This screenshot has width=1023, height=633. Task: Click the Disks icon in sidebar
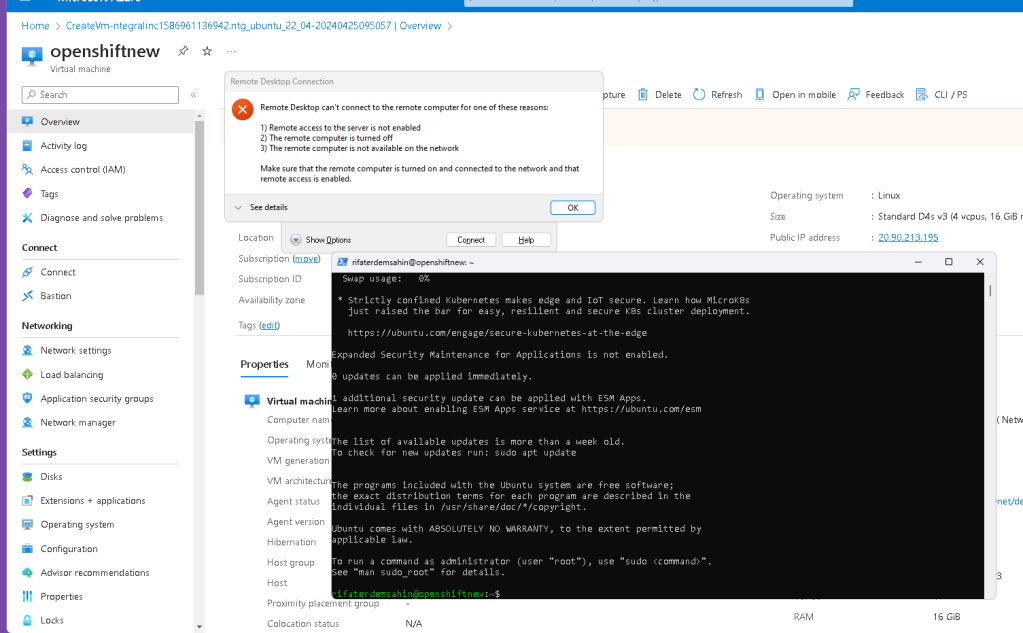coord(27,476)
